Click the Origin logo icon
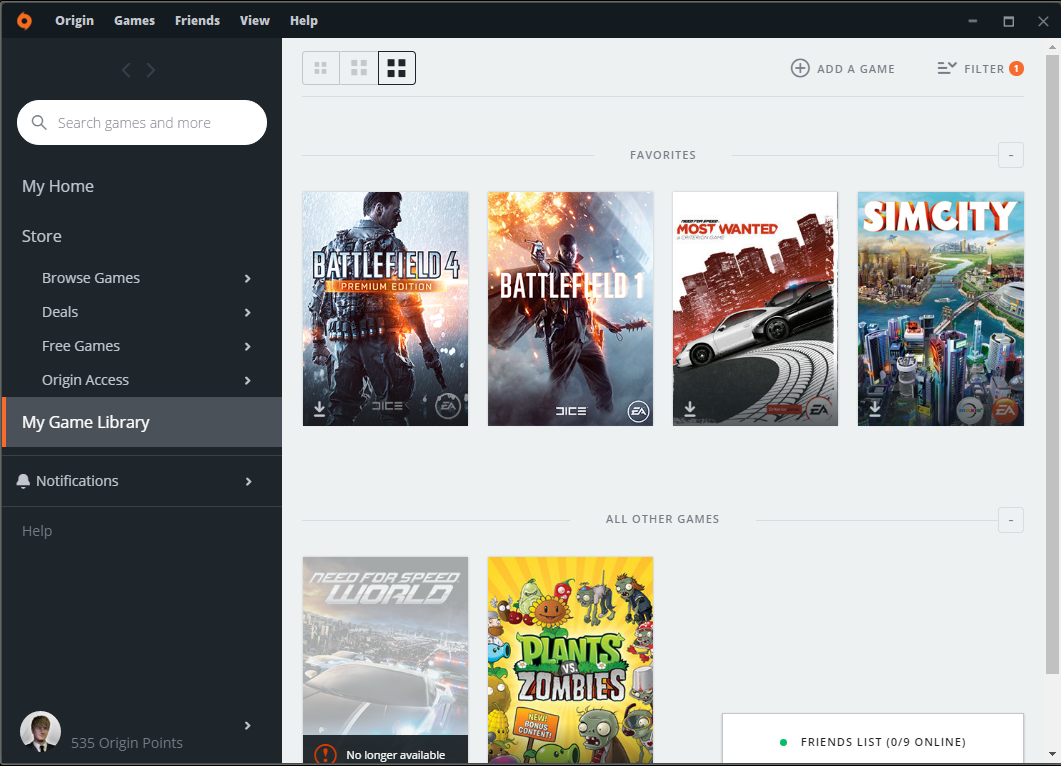This screenshot has height=766, width=1061. tap(24, 20)
